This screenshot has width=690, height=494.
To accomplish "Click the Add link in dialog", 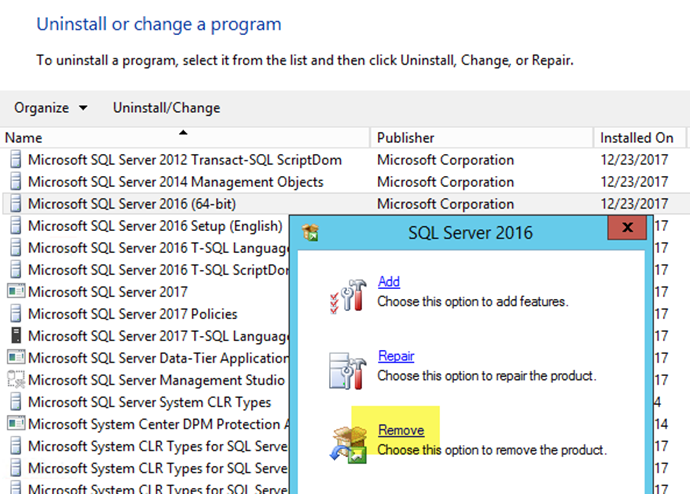I will point(389,282).
